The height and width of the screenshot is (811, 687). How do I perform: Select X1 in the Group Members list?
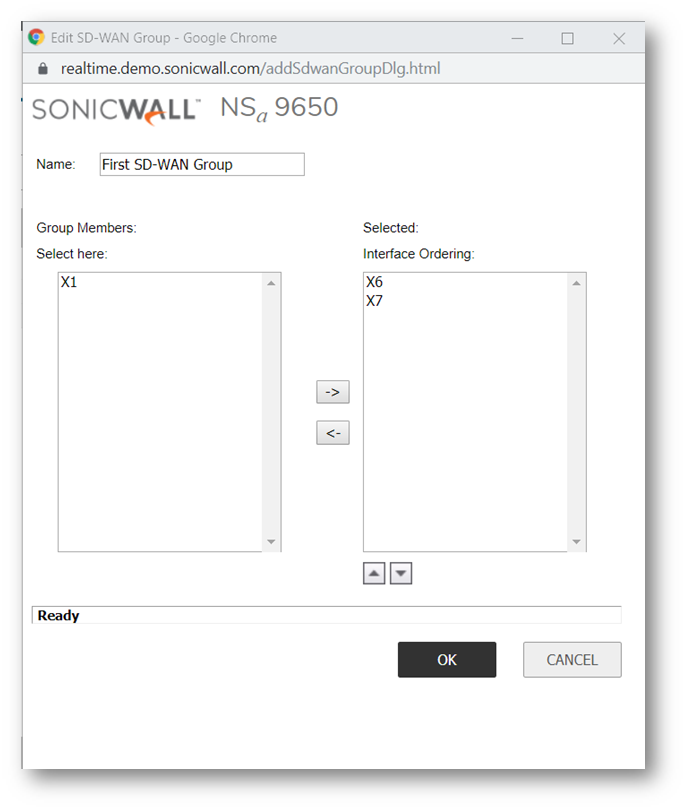click(69, 283)
